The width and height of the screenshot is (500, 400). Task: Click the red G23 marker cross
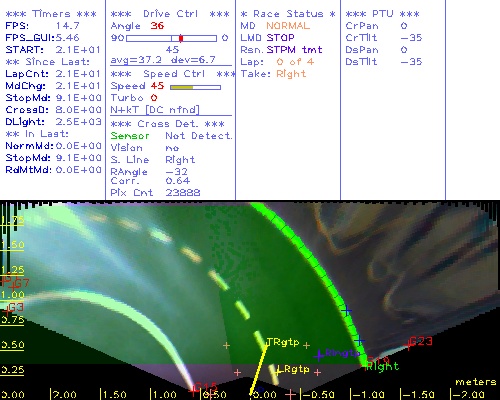pyautogui.click(x=409, y=345)
